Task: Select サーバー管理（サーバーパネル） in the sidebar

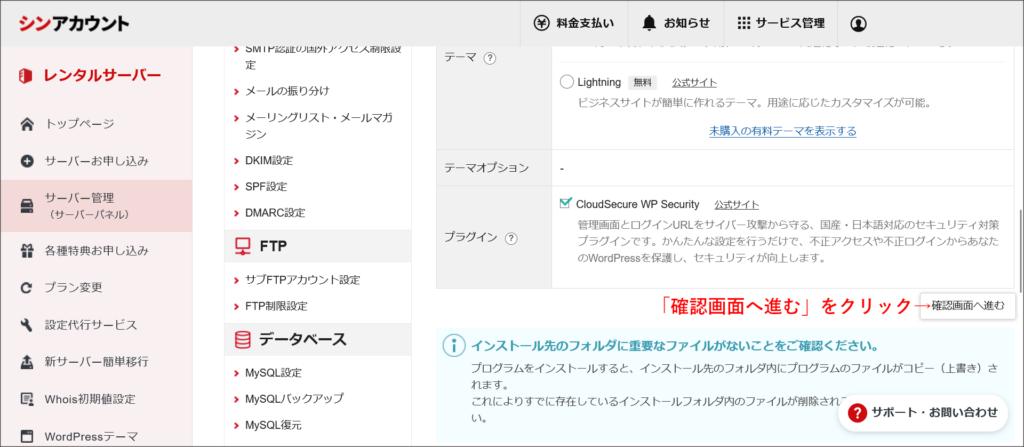Action: coord(97,206)
